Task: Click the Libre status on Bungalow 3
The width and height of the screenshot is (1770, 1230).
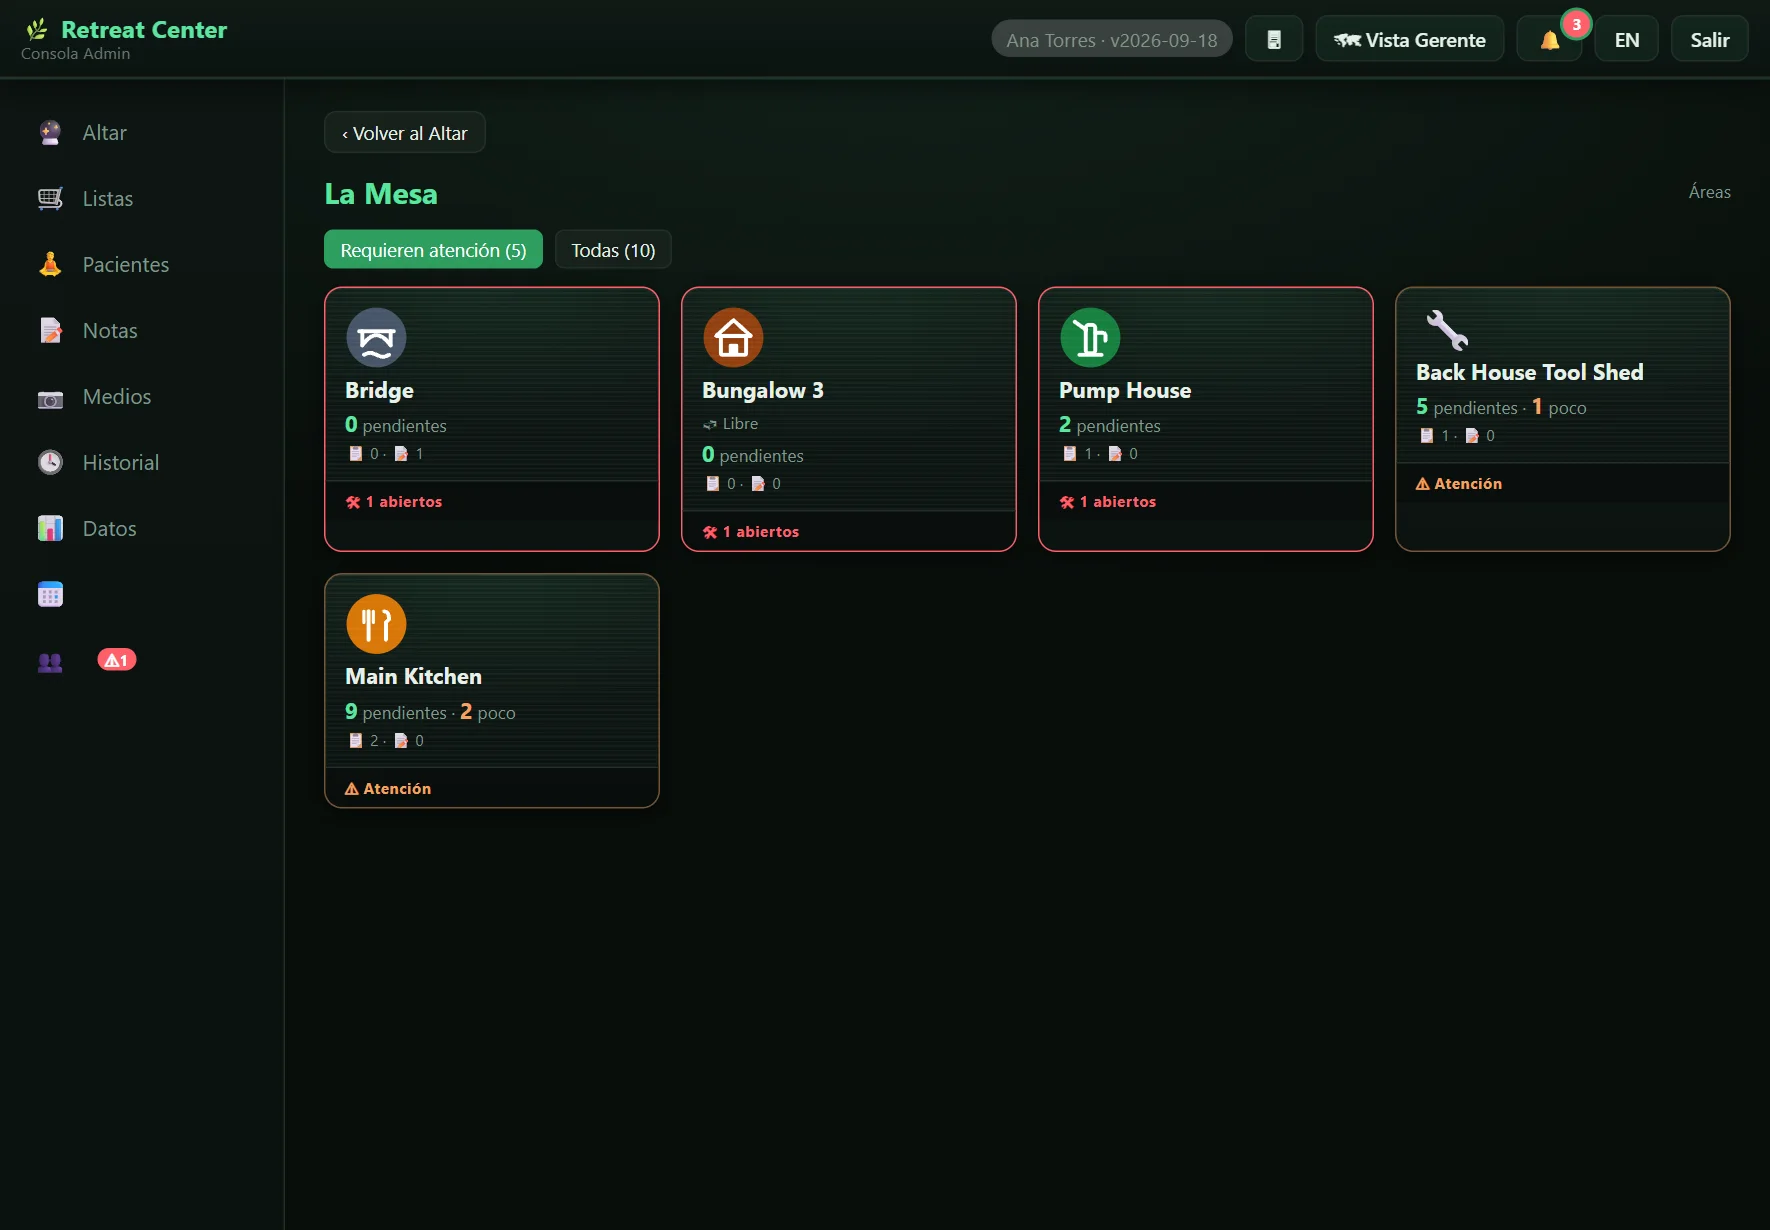Action: click(x=731, y=424)
